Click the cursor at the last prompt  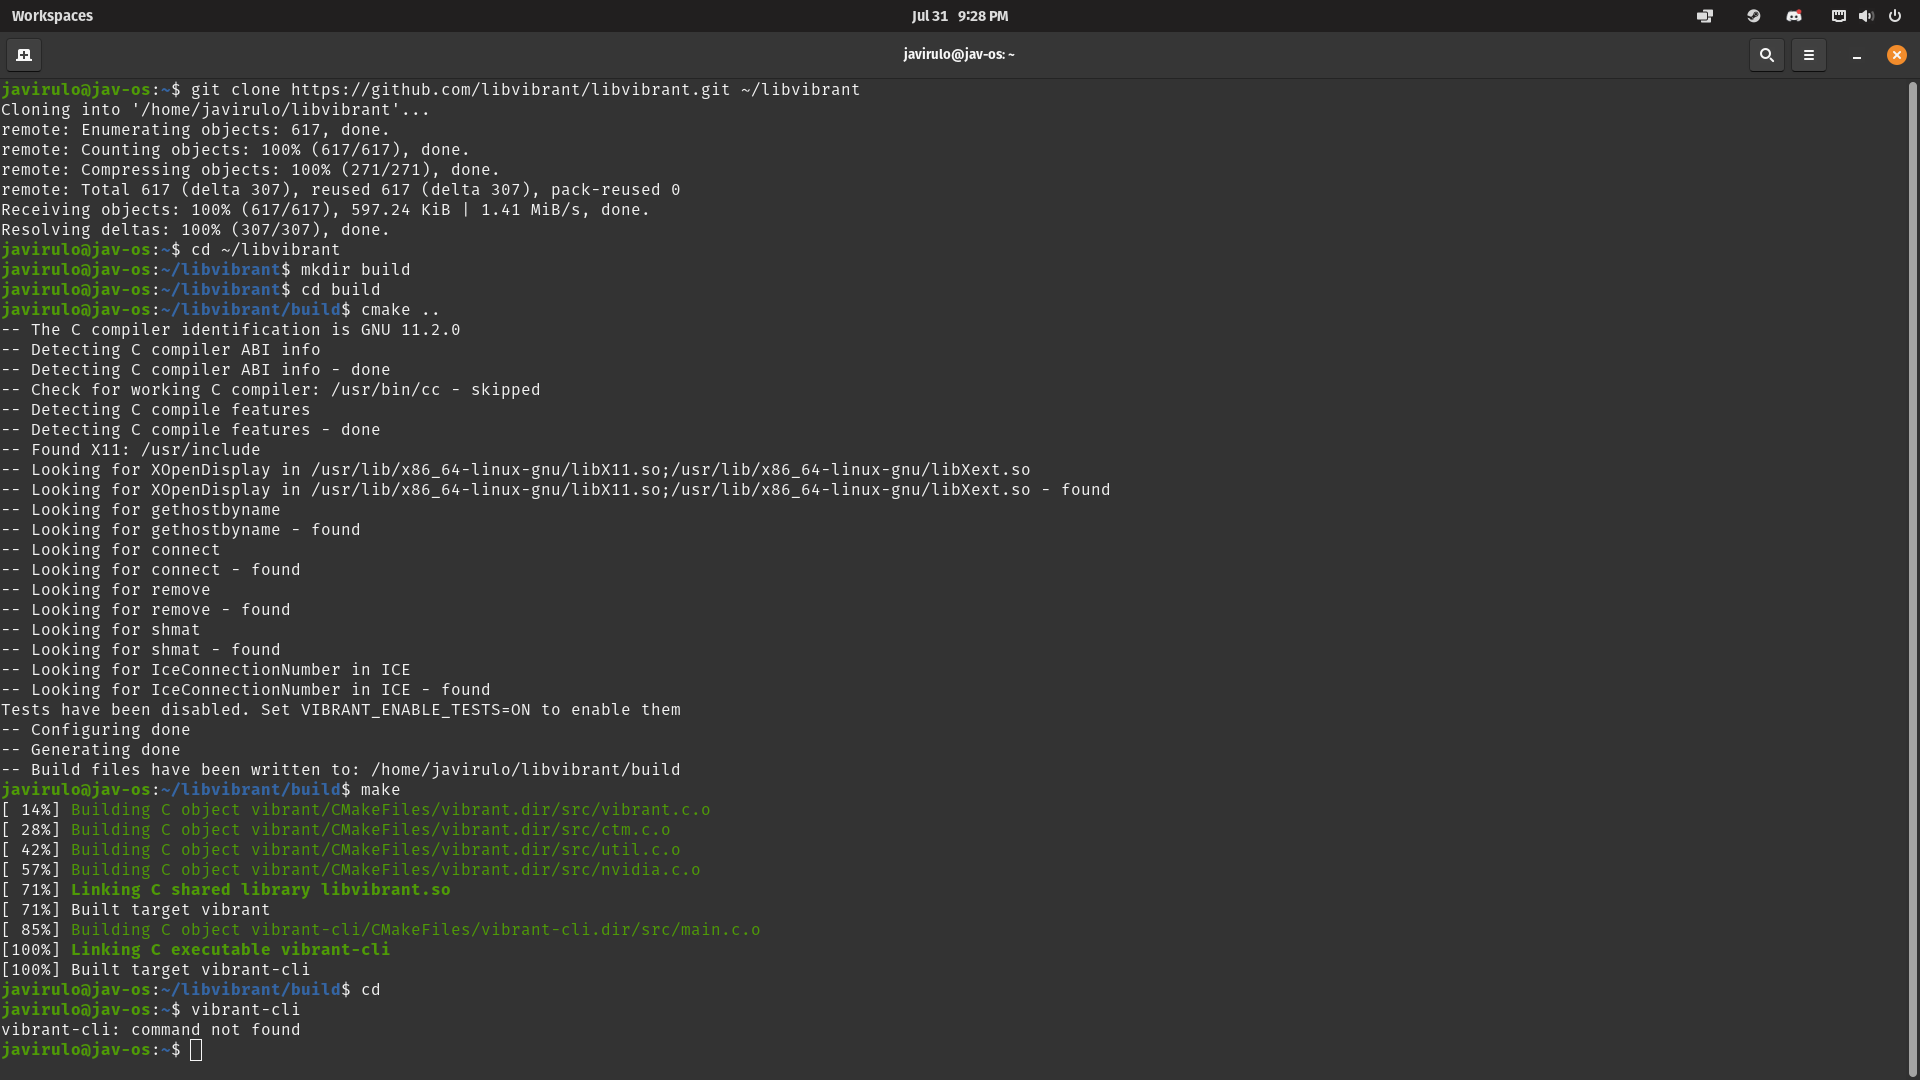(x=196, y=1049)
